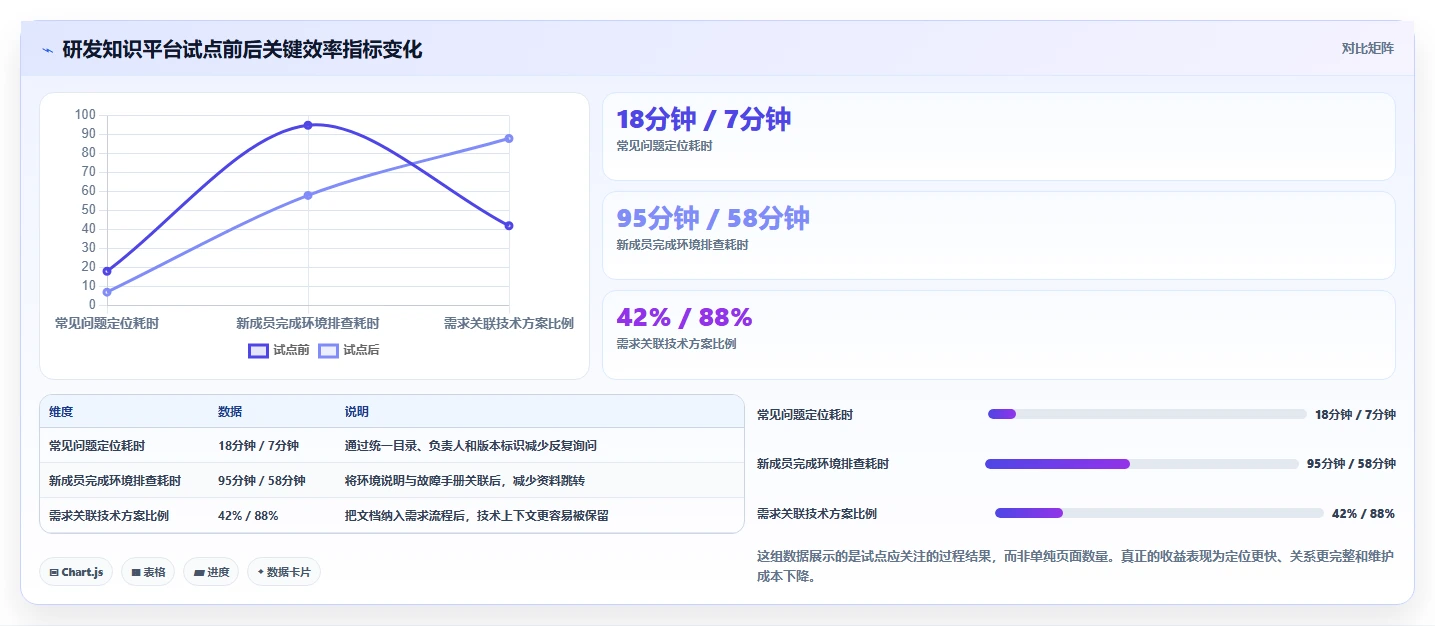Click chart axis label 新成员完成环境排查耗时

[x=308, y=323]
